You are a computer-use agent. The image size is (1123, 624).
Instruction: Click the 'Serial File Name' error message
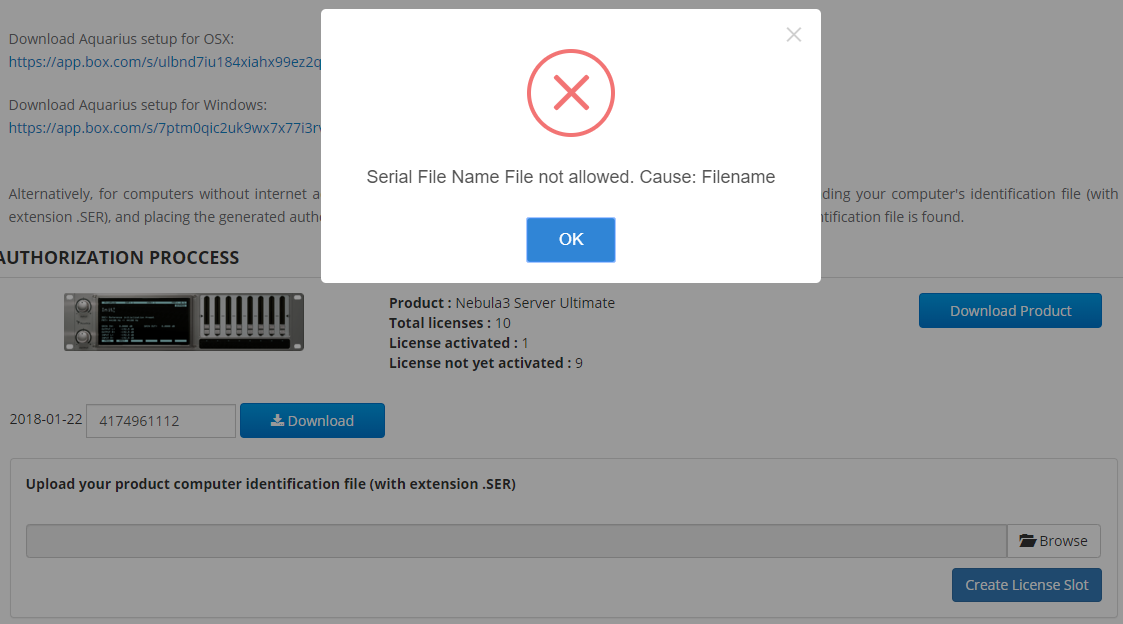coord(571,177)
